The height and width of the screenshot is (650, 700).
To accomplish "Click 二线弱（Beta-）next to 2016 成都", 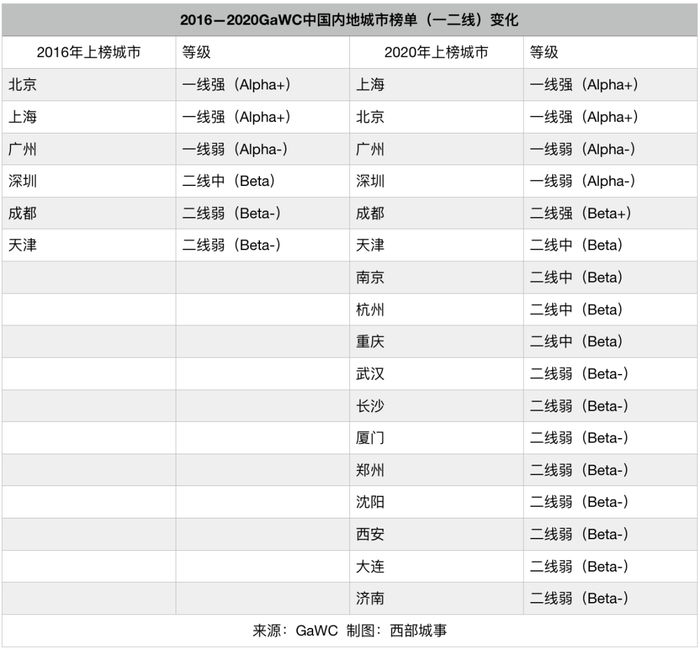I will pos(231,213).
